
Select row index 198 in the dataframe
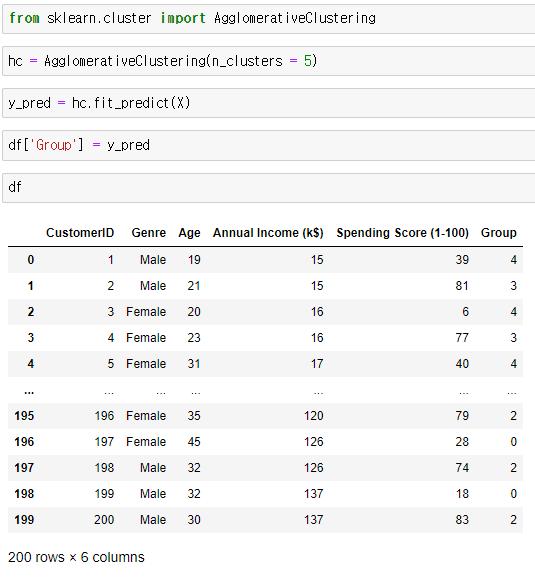click(24, 494)
